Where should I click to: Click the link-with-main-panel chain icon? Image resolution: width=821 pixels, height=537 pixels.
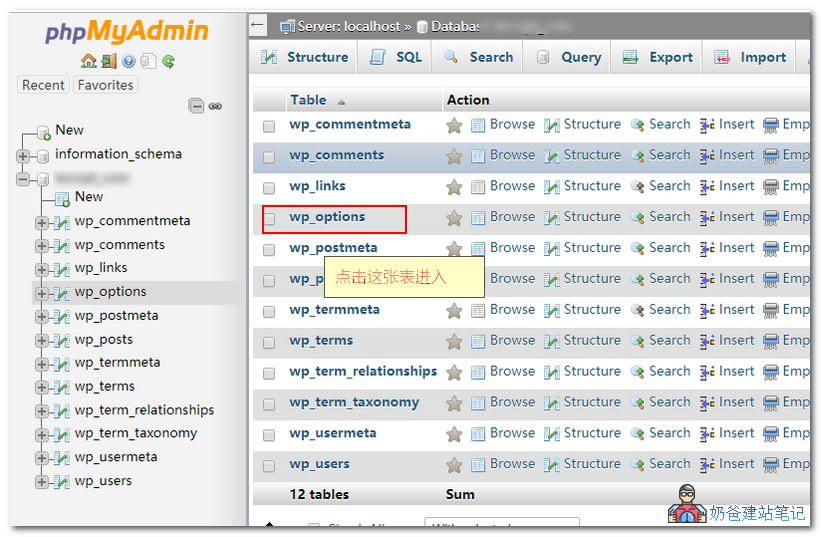(x=215, y=106)
